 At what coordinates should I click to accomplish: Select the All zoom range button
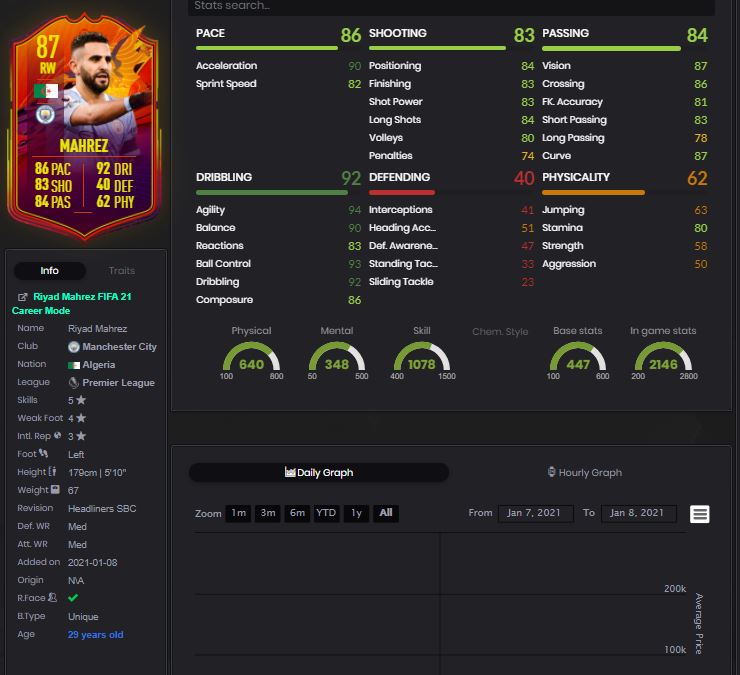pyautogui.click(x=386, y=513)
